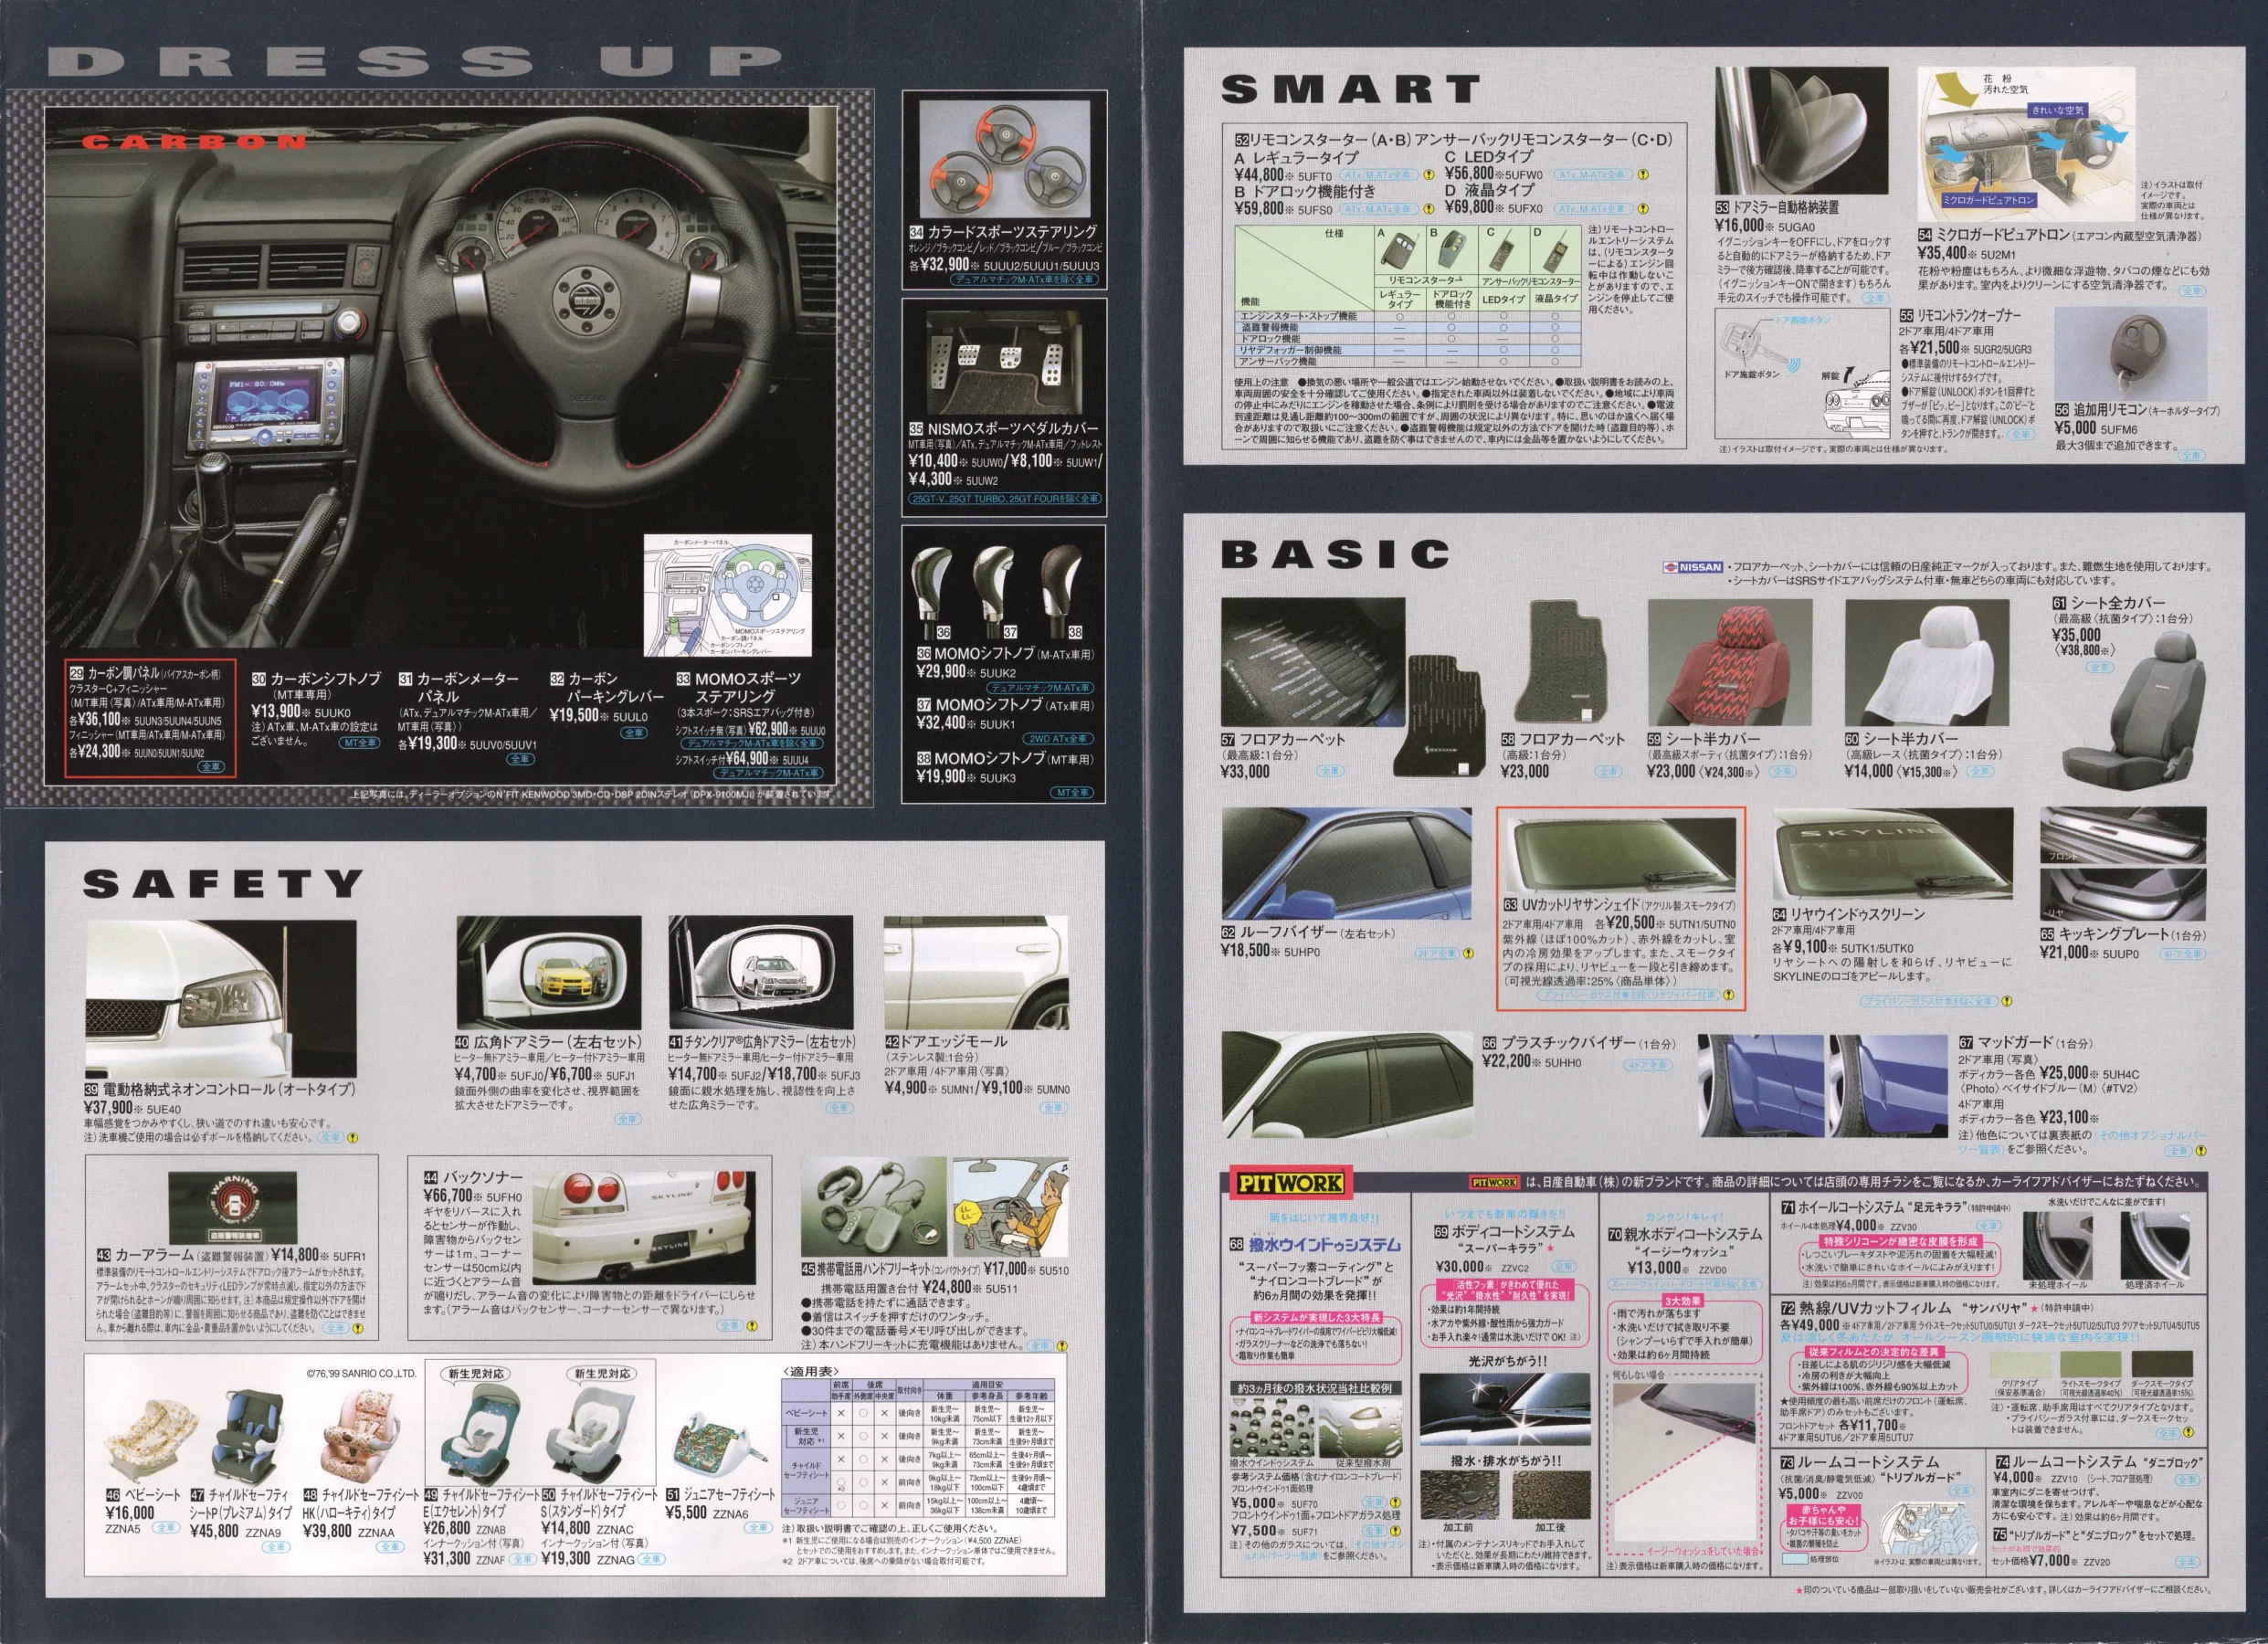Click the ¥44,800 regular type starter price
This screenshot has height=1644, width=2268.
pos(1260,175)
